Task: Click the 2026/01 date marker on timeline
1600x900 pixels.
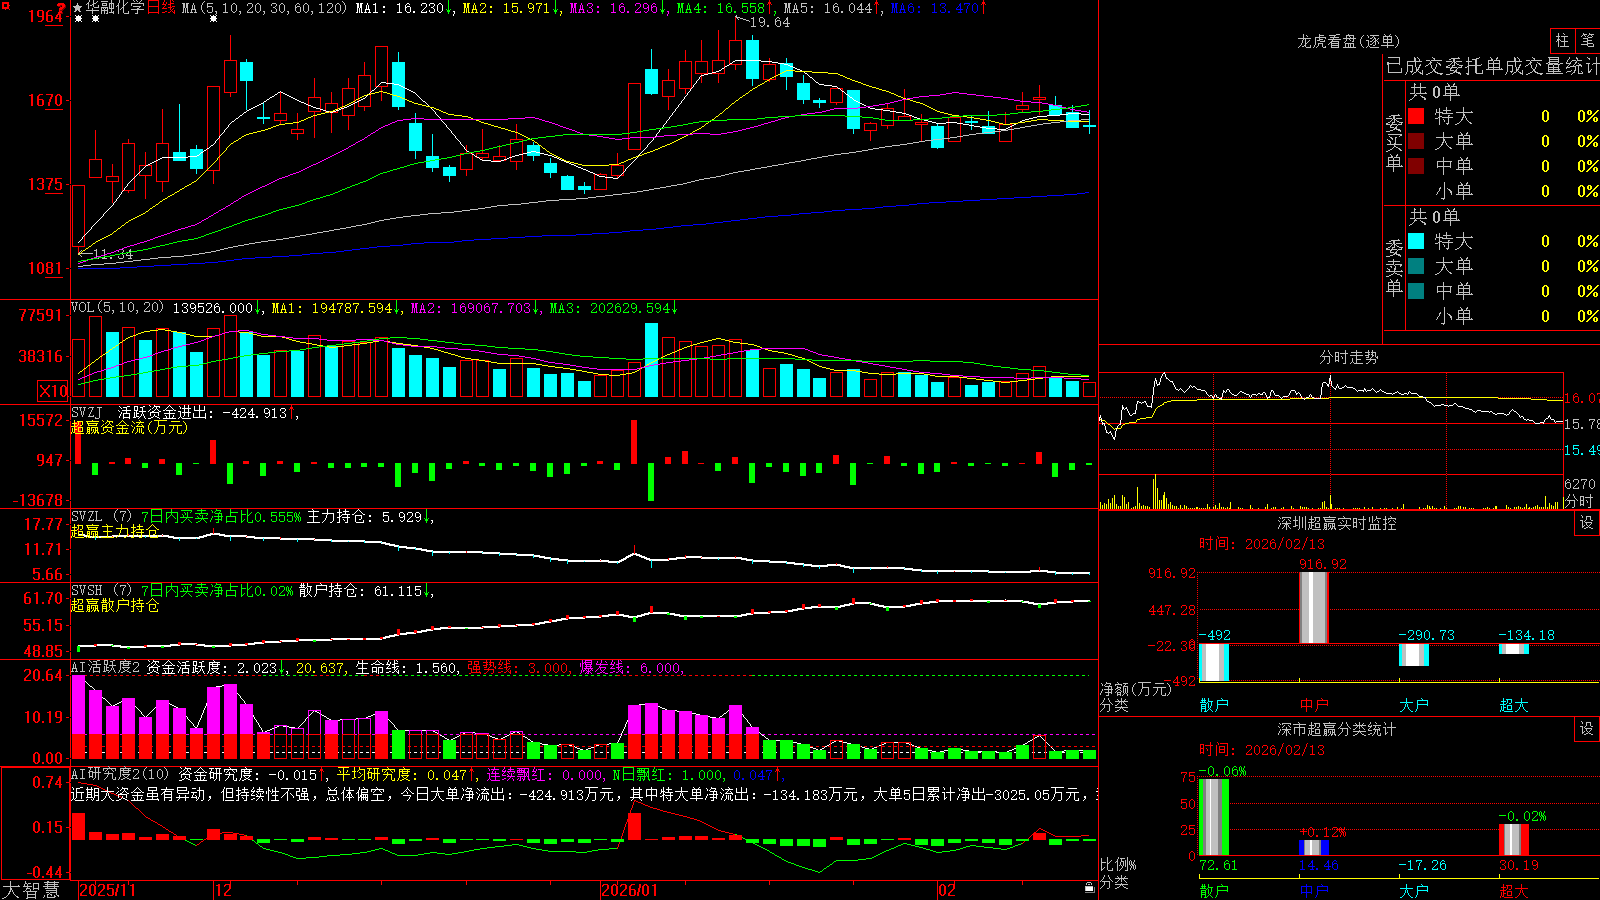Action: point(629,890)
